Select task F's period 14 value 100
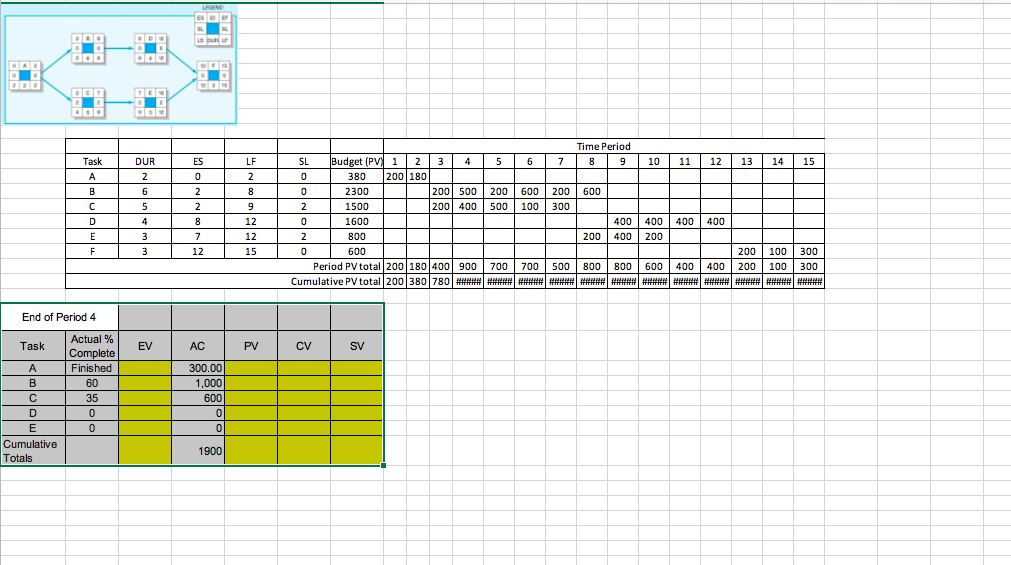 778,252
